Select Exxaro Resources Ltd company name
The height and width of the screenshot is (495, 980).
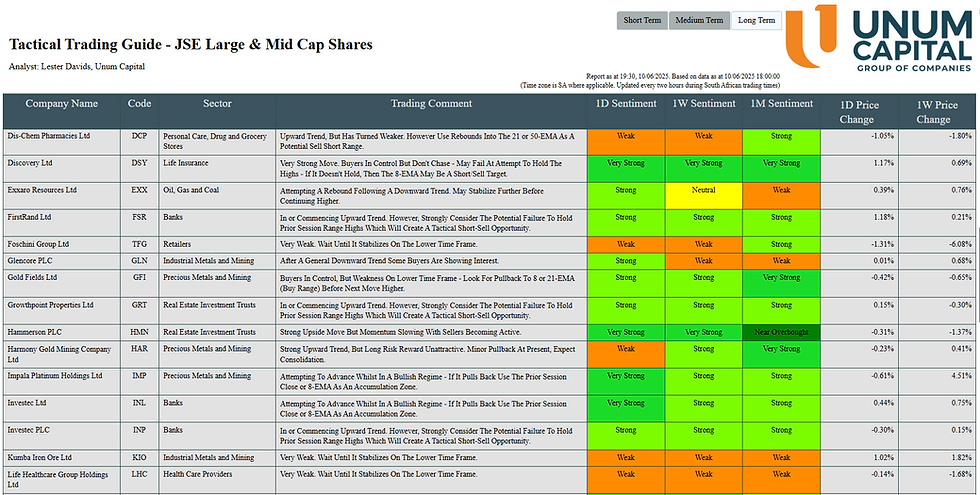(42, 190)
